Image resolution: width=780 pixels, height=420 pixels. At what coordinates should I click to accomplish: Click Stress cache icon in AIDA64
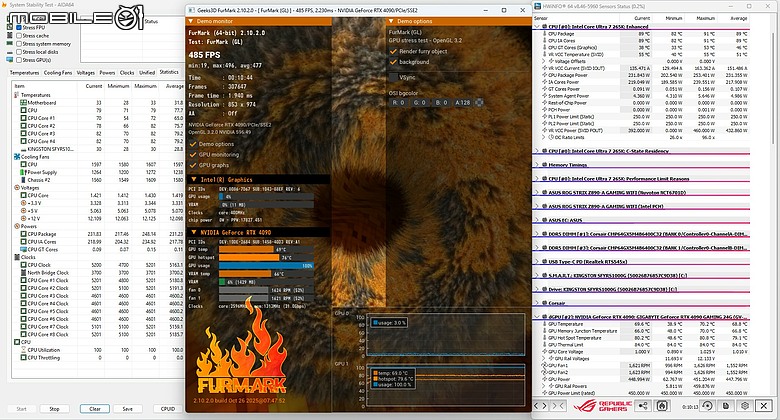click(x=9, y=35)
